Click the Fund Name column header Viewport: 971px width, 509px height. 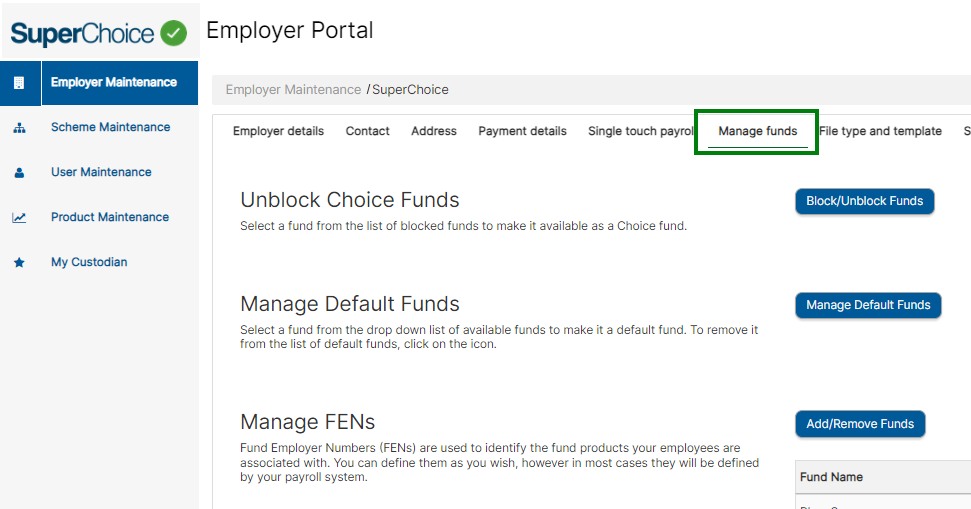tap(831, 477)
